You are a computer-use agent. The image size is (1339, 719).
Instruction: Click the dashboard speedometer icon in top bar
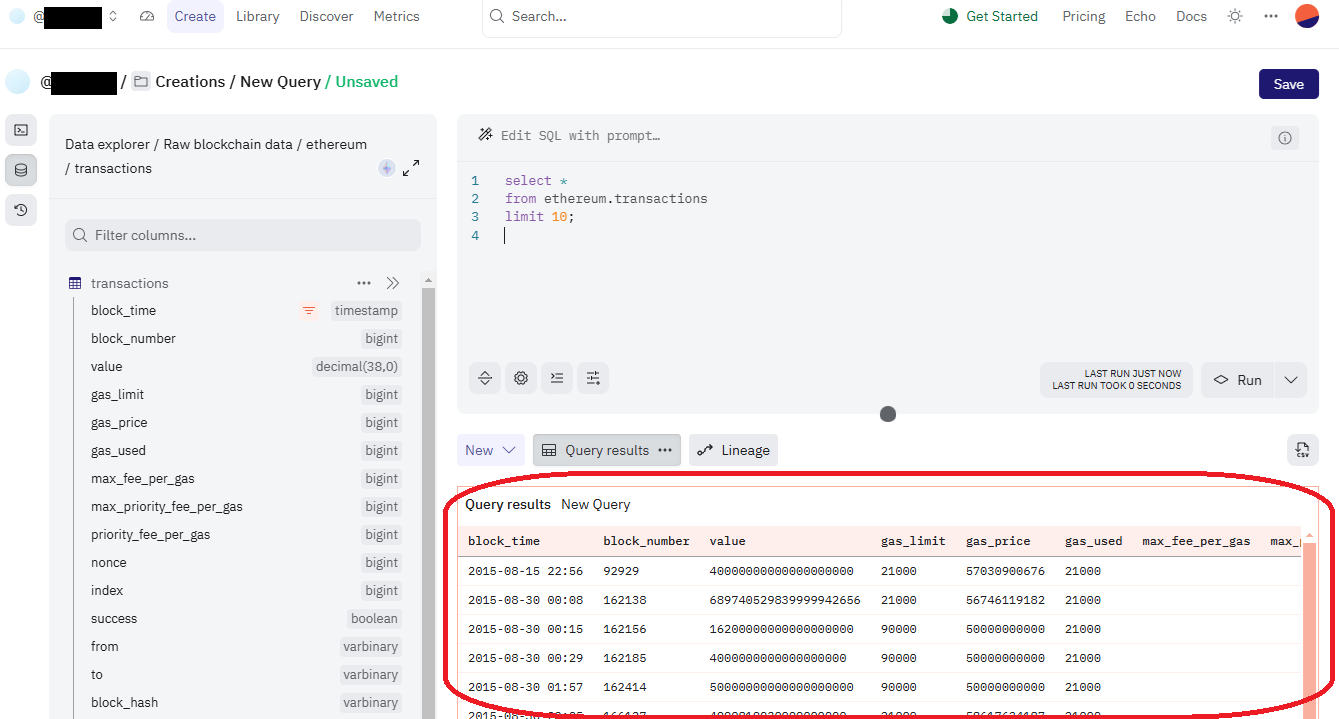(147, 16)
